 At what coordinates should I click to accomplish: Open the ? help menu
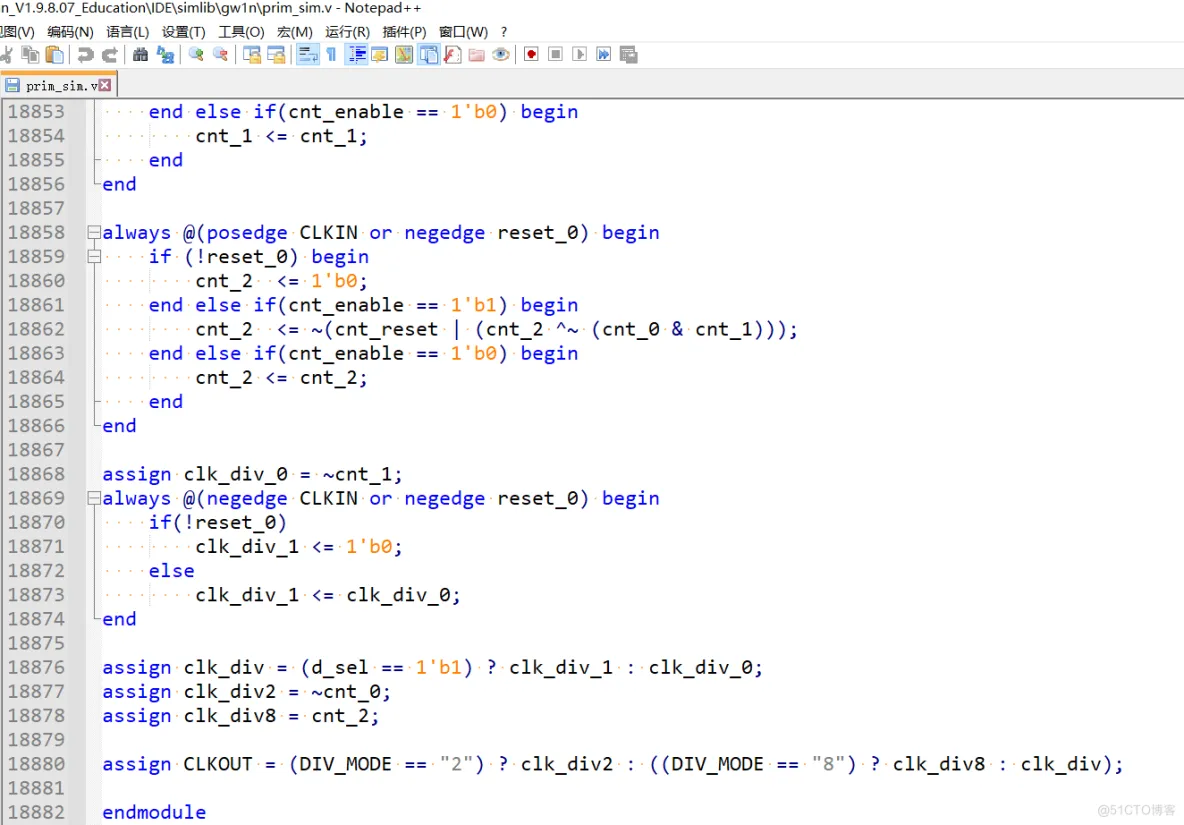coord(504,32)
